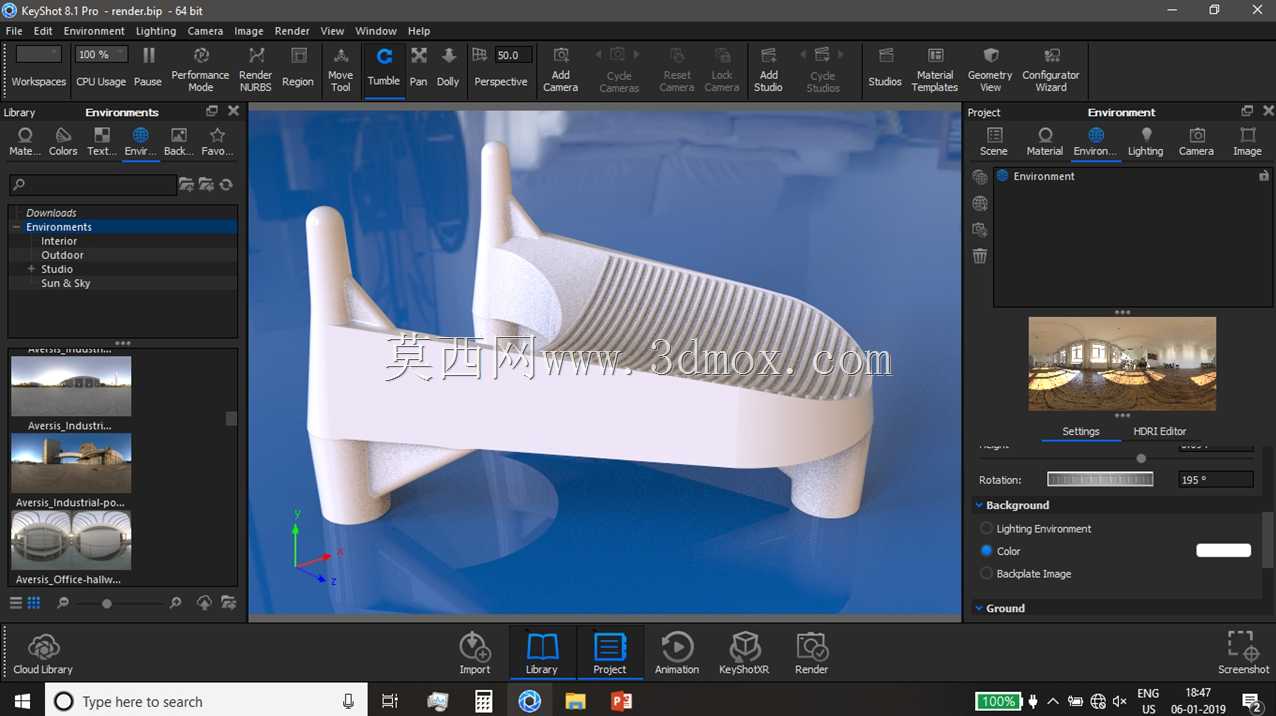This screenshot has height=716, width=1276.
Task: Enable Render NURBS option
Action: tap(255, 68)
